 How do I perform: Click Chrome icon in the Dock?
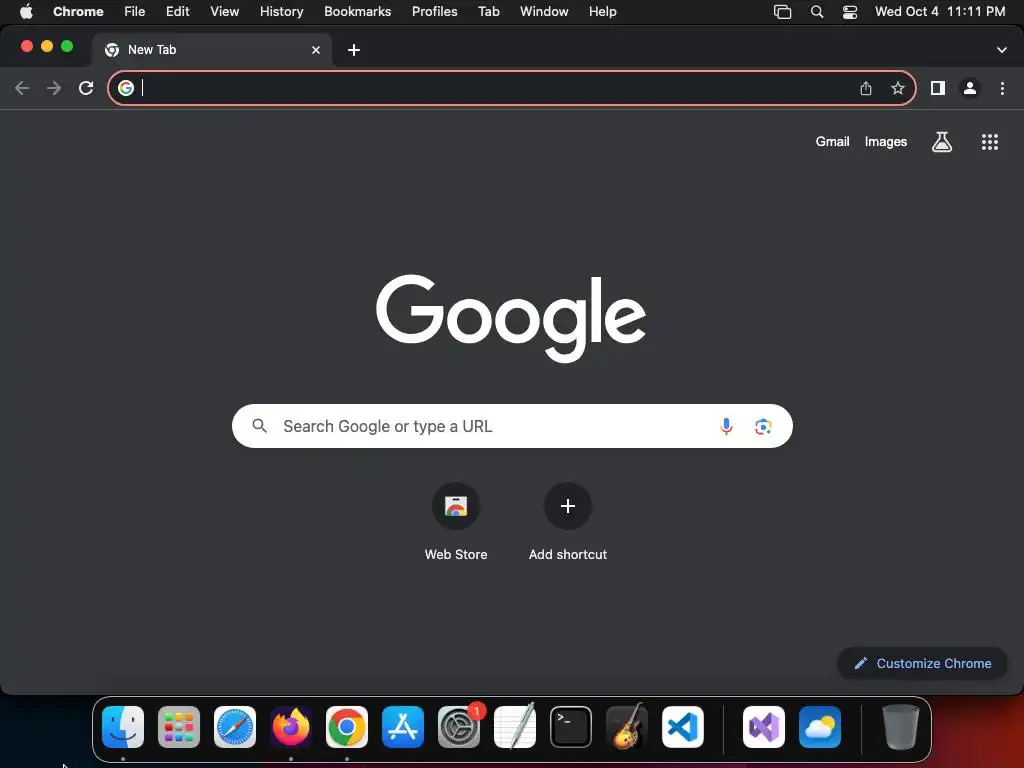pos(347,727)
